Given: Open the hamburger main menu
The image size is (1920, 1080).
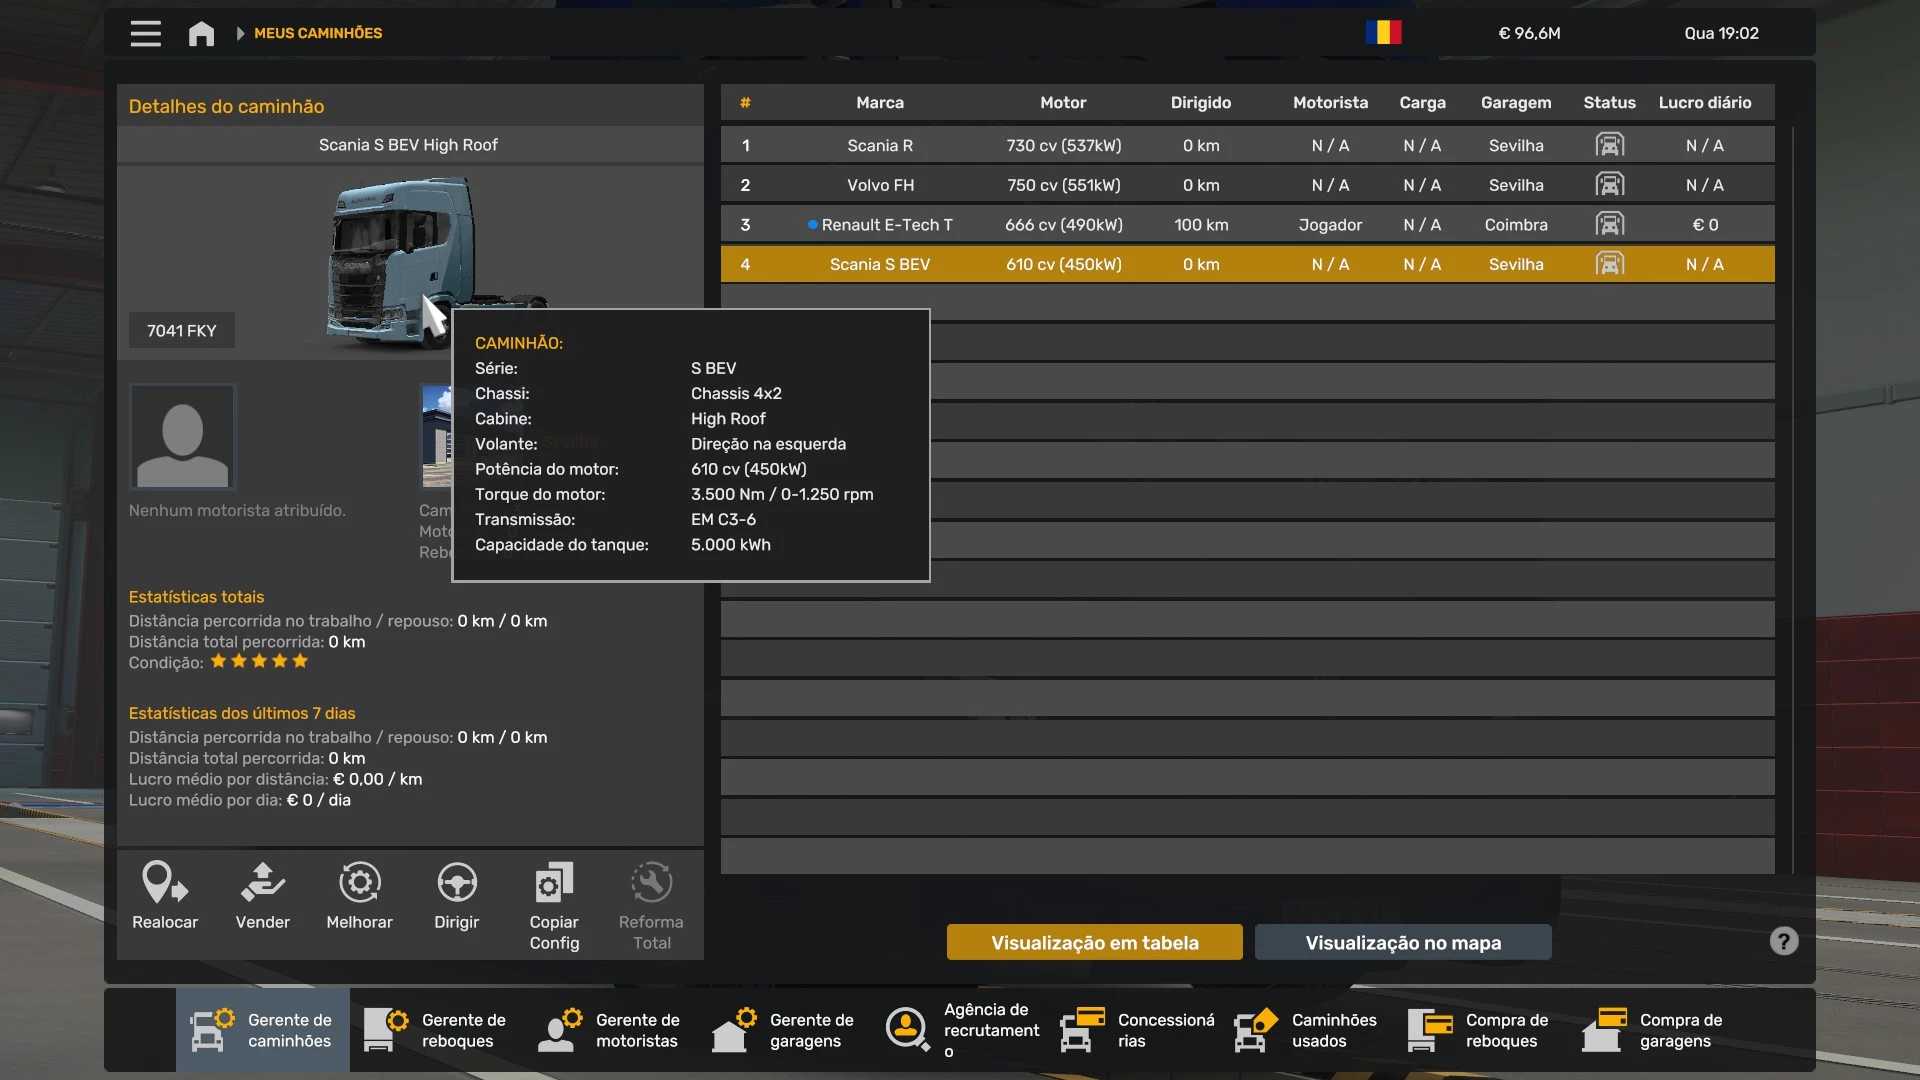Looking at the screenshot, I should [145, 33].
